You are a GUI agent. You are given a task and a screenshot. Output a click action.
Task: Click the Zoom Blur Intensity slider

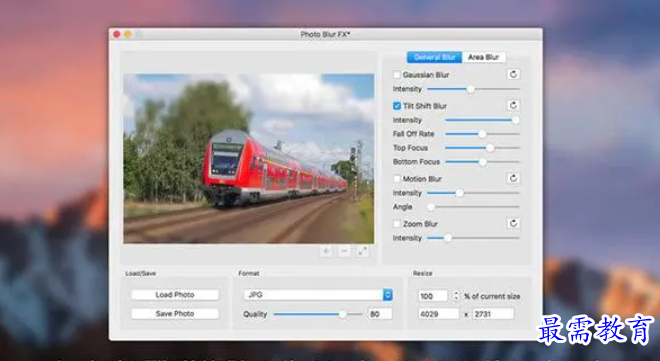click(x=474, y=238)
